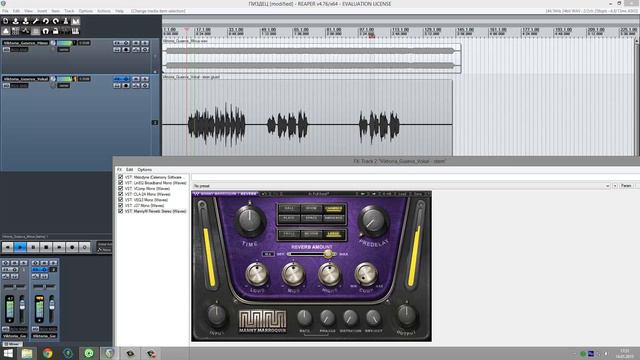Select the Hall reverb type button
Image resolution: width=640 pixels, height=360 pixels.
pos(289,209)
